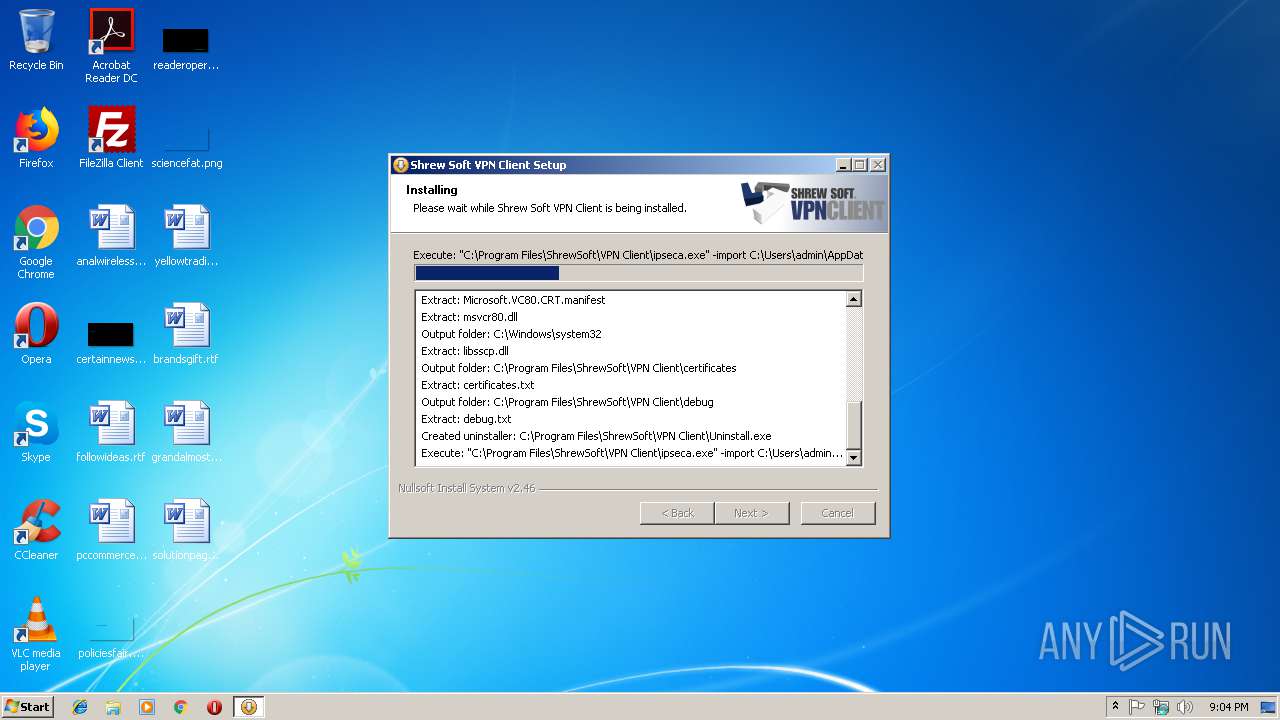Minimize the Shrew Soft setup window
The image size is (1280, 720).
[843, 165]
